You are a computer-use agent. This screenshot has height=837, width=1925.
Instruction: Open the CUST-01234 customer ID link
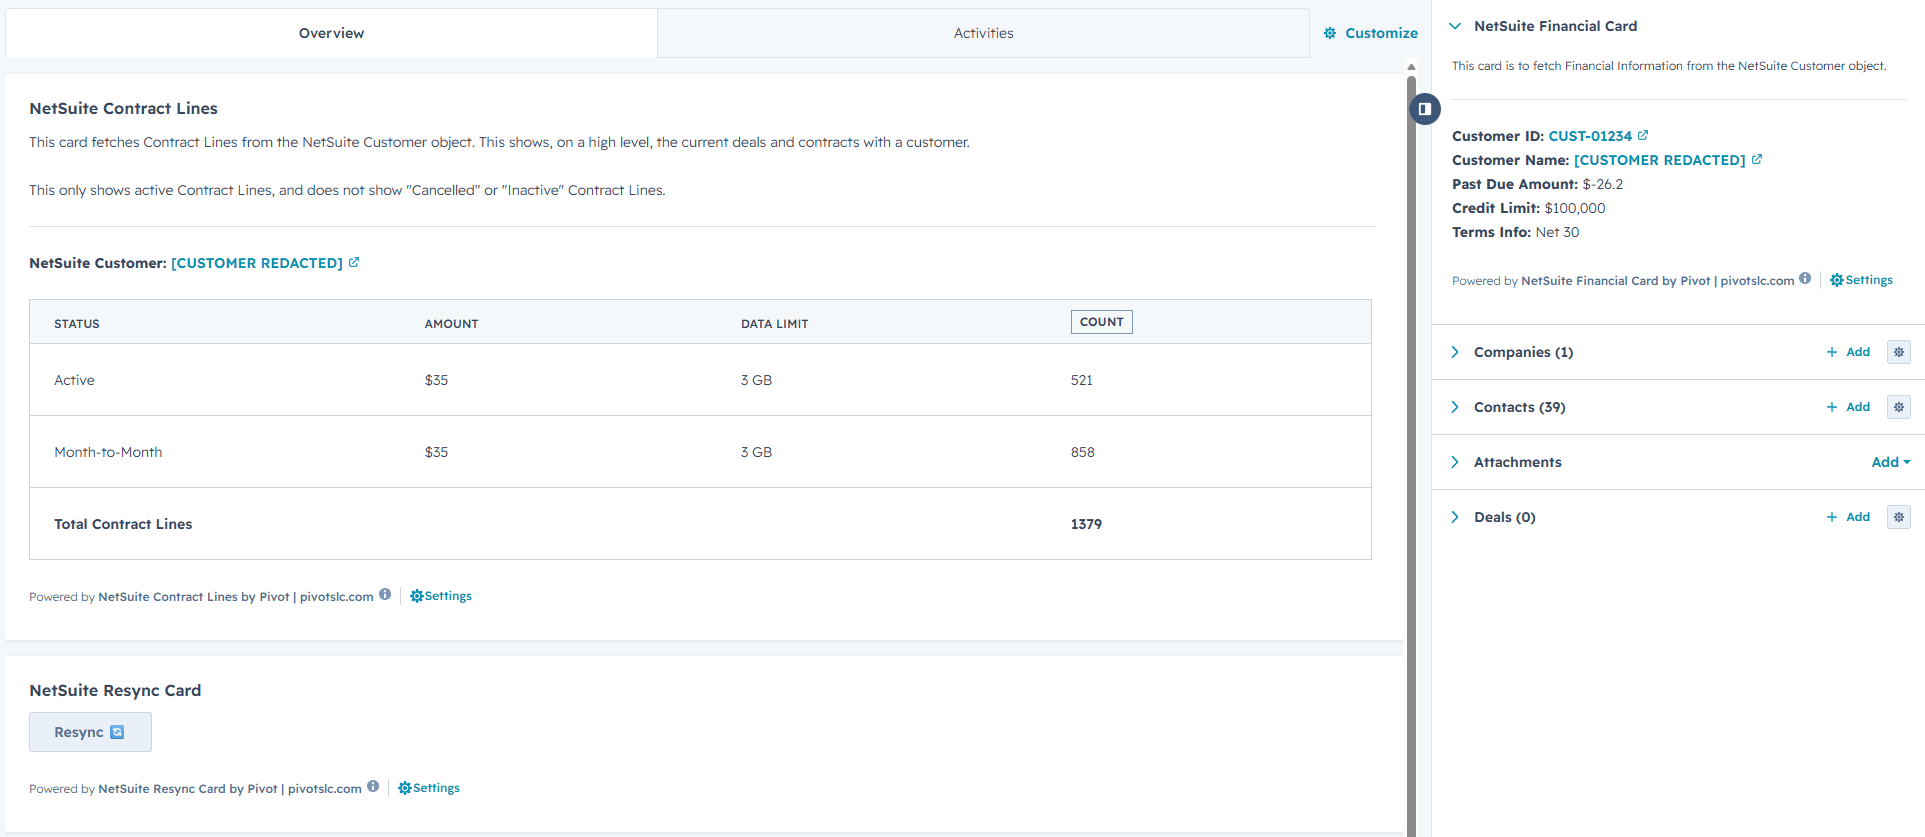point(1590,136)
